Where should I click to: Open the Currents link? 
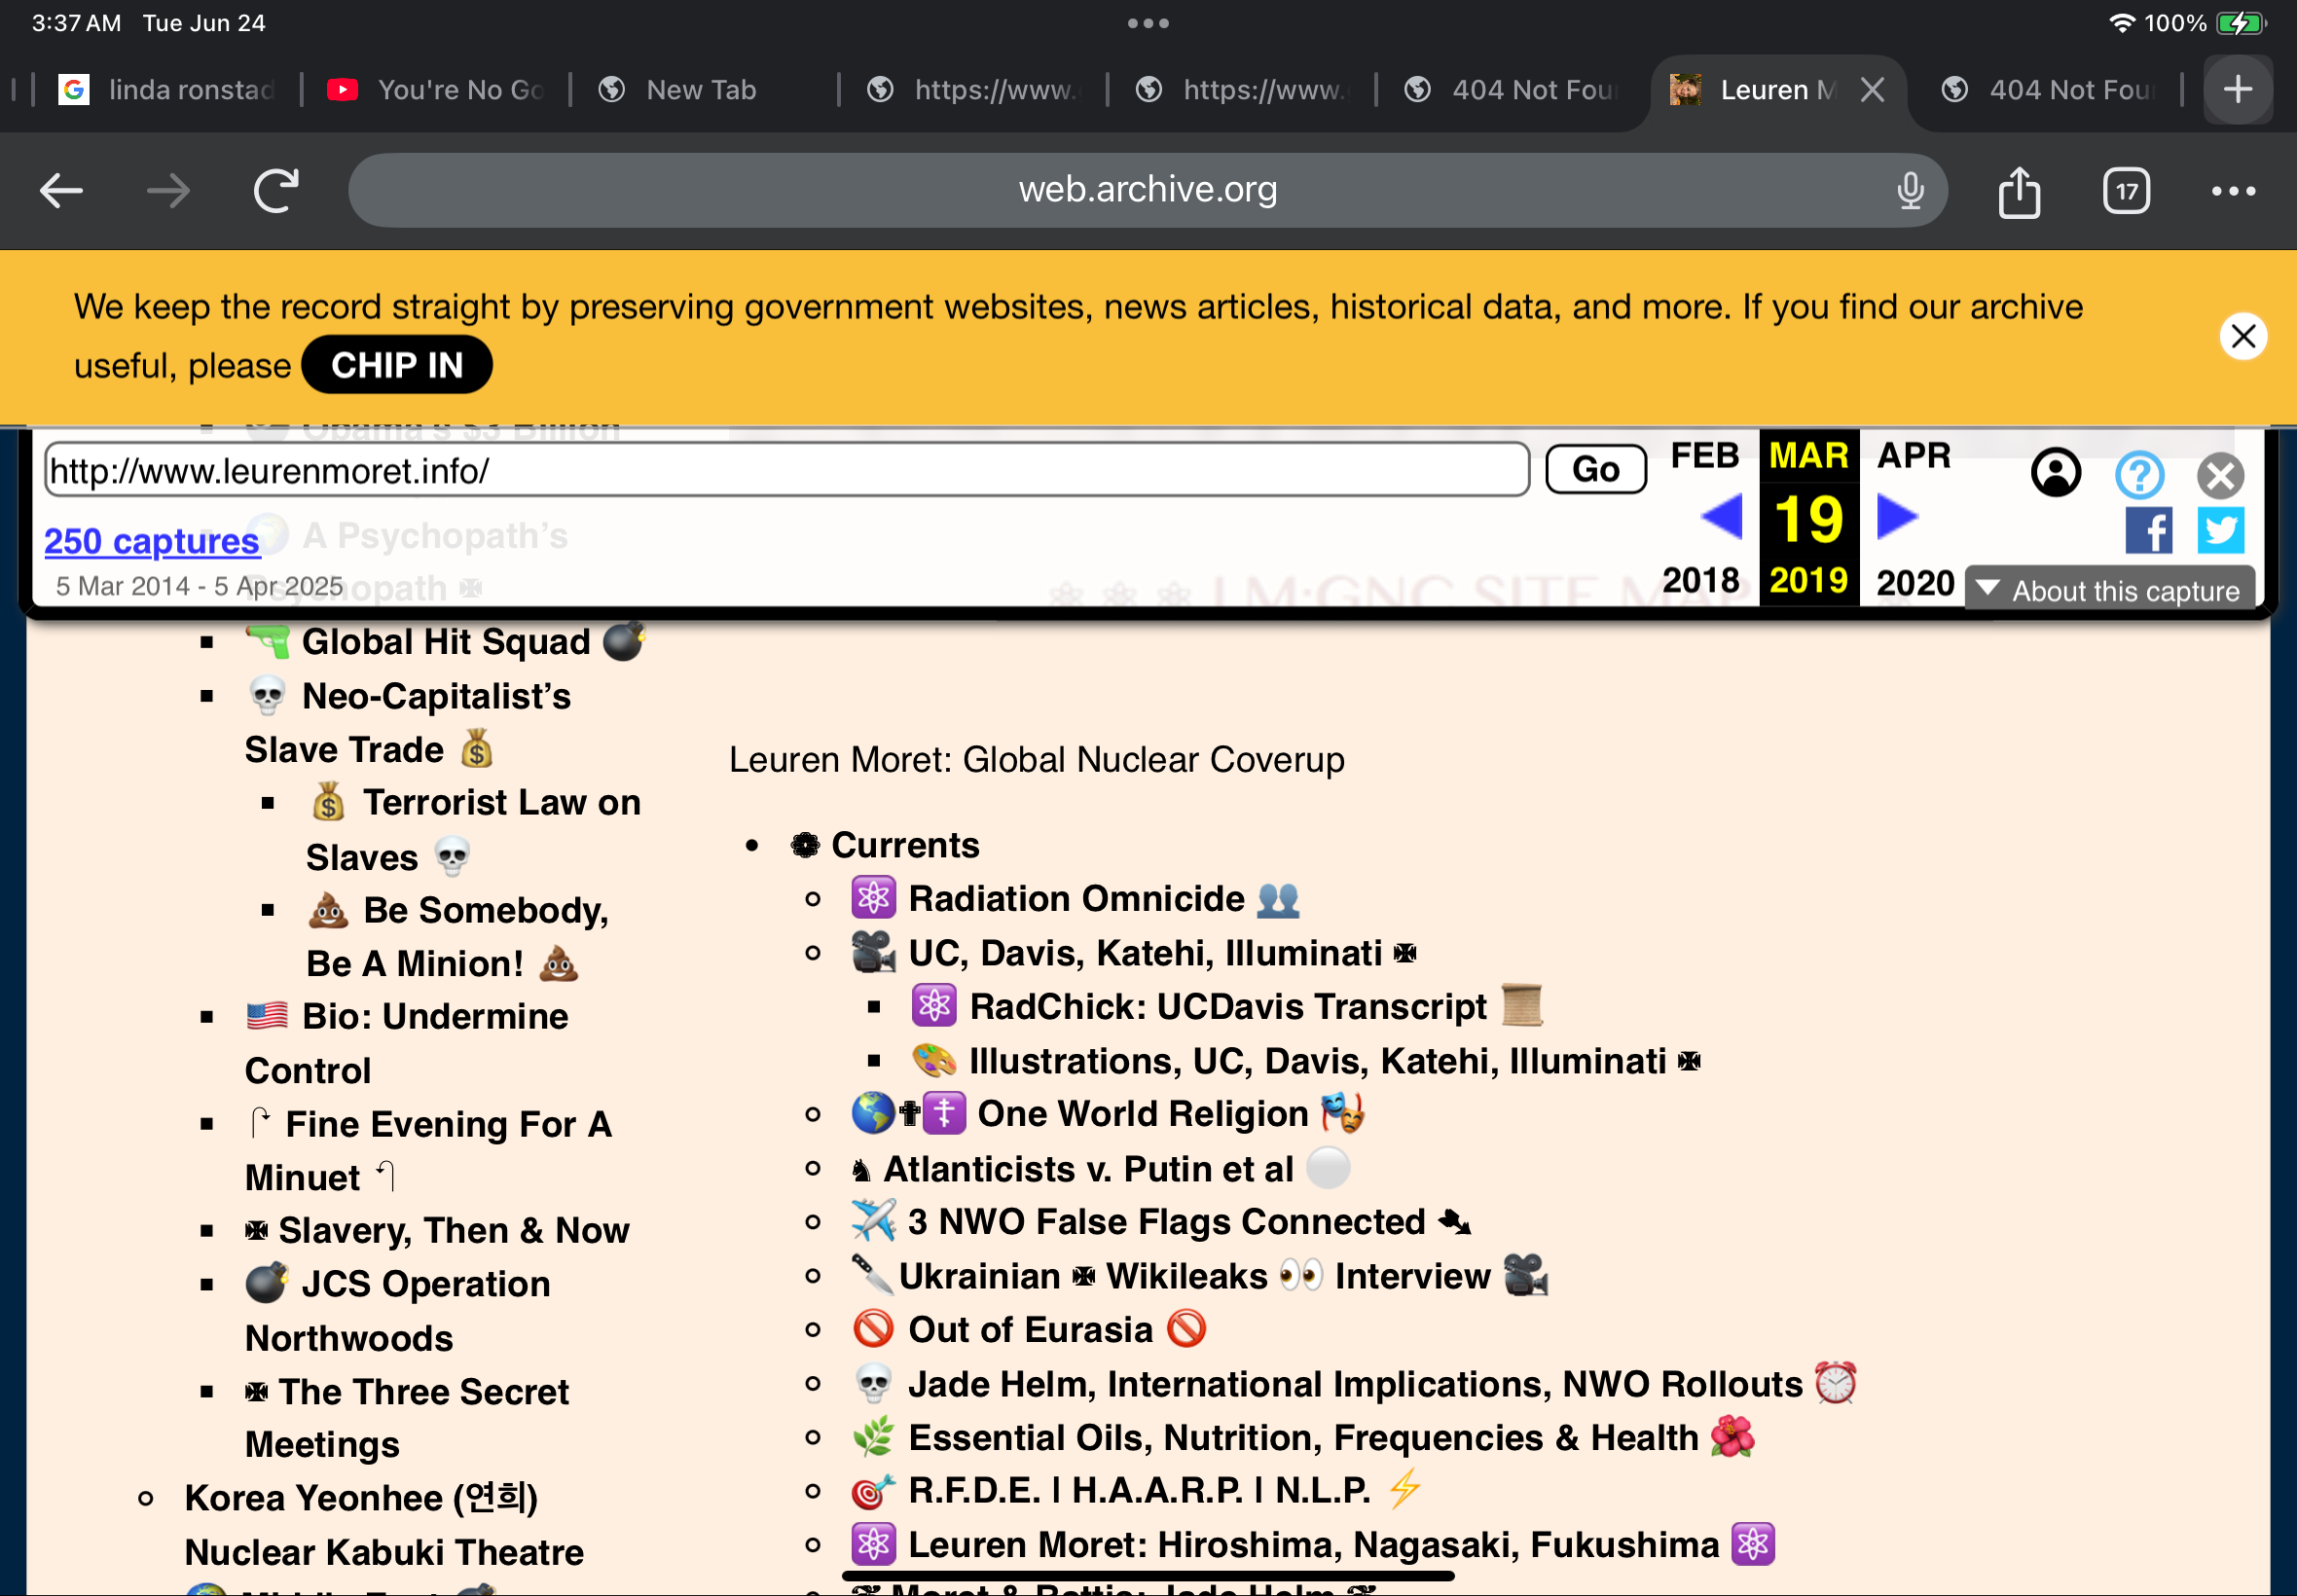pos(885,845)
